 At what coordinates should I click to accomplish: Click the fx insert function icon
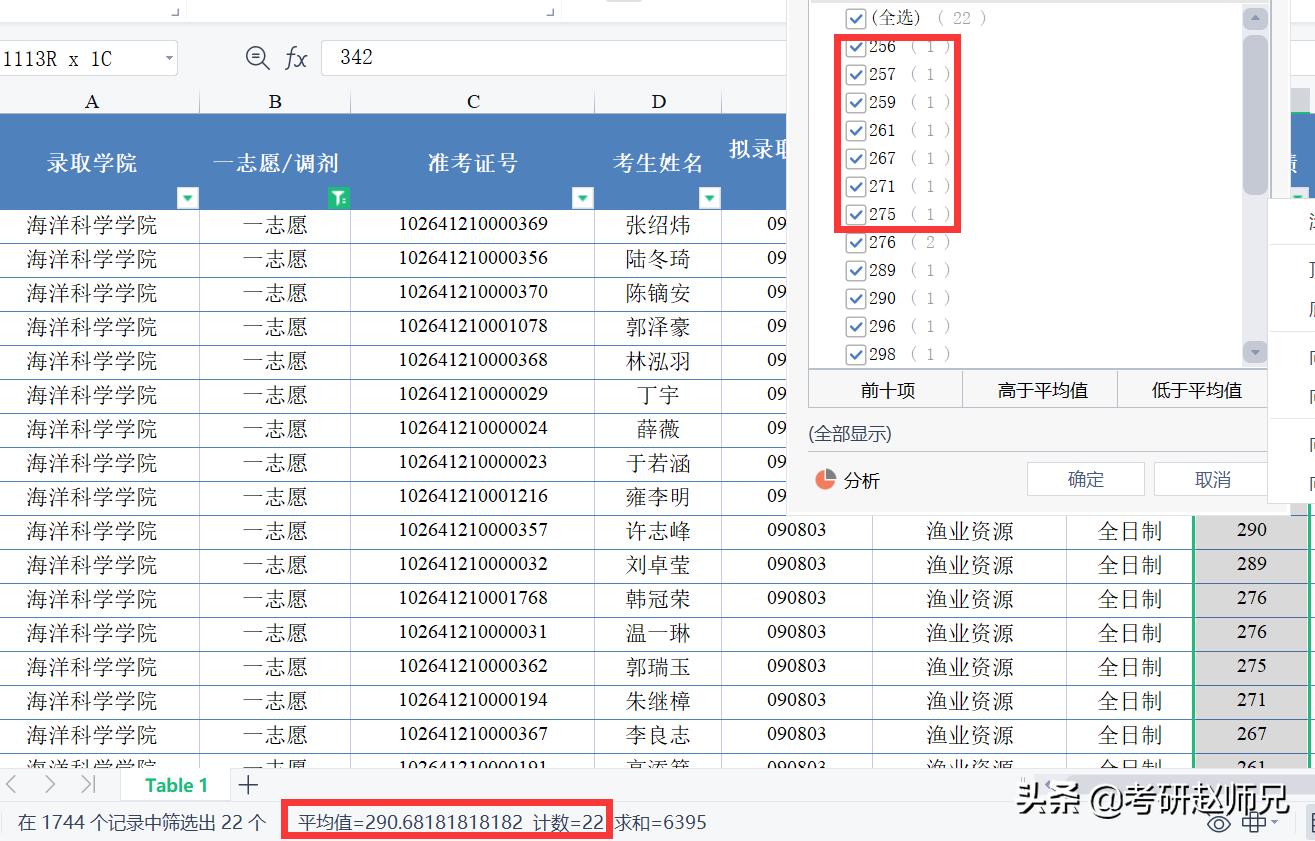tap(295, 59)
